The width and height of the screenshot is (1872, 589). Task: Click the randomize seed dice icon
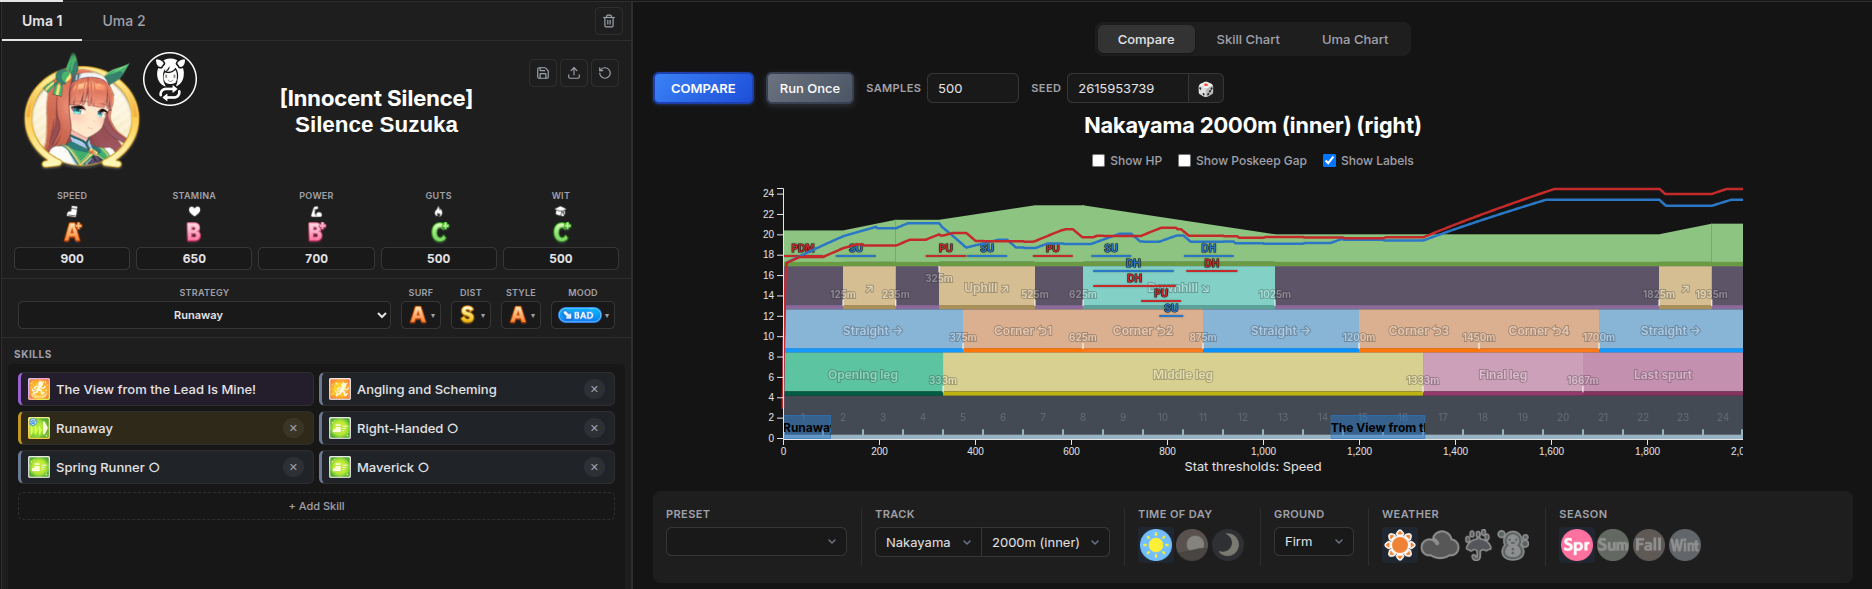click(x=1206, y=89)
